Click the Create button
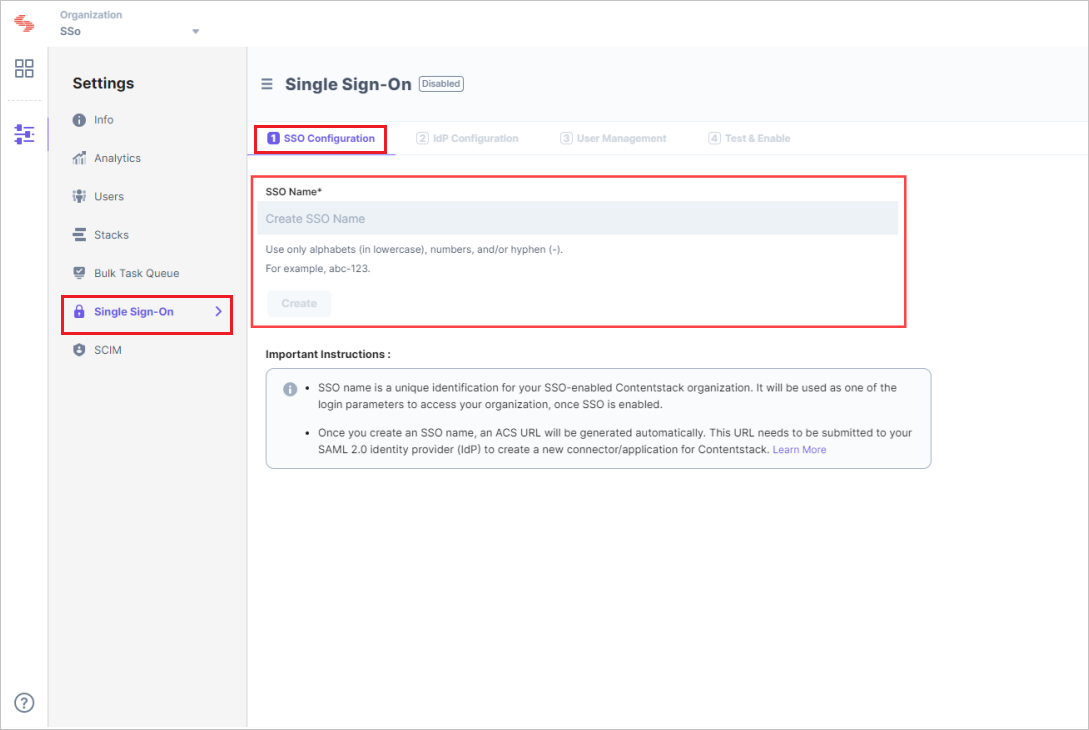 [x=299, y=303]
